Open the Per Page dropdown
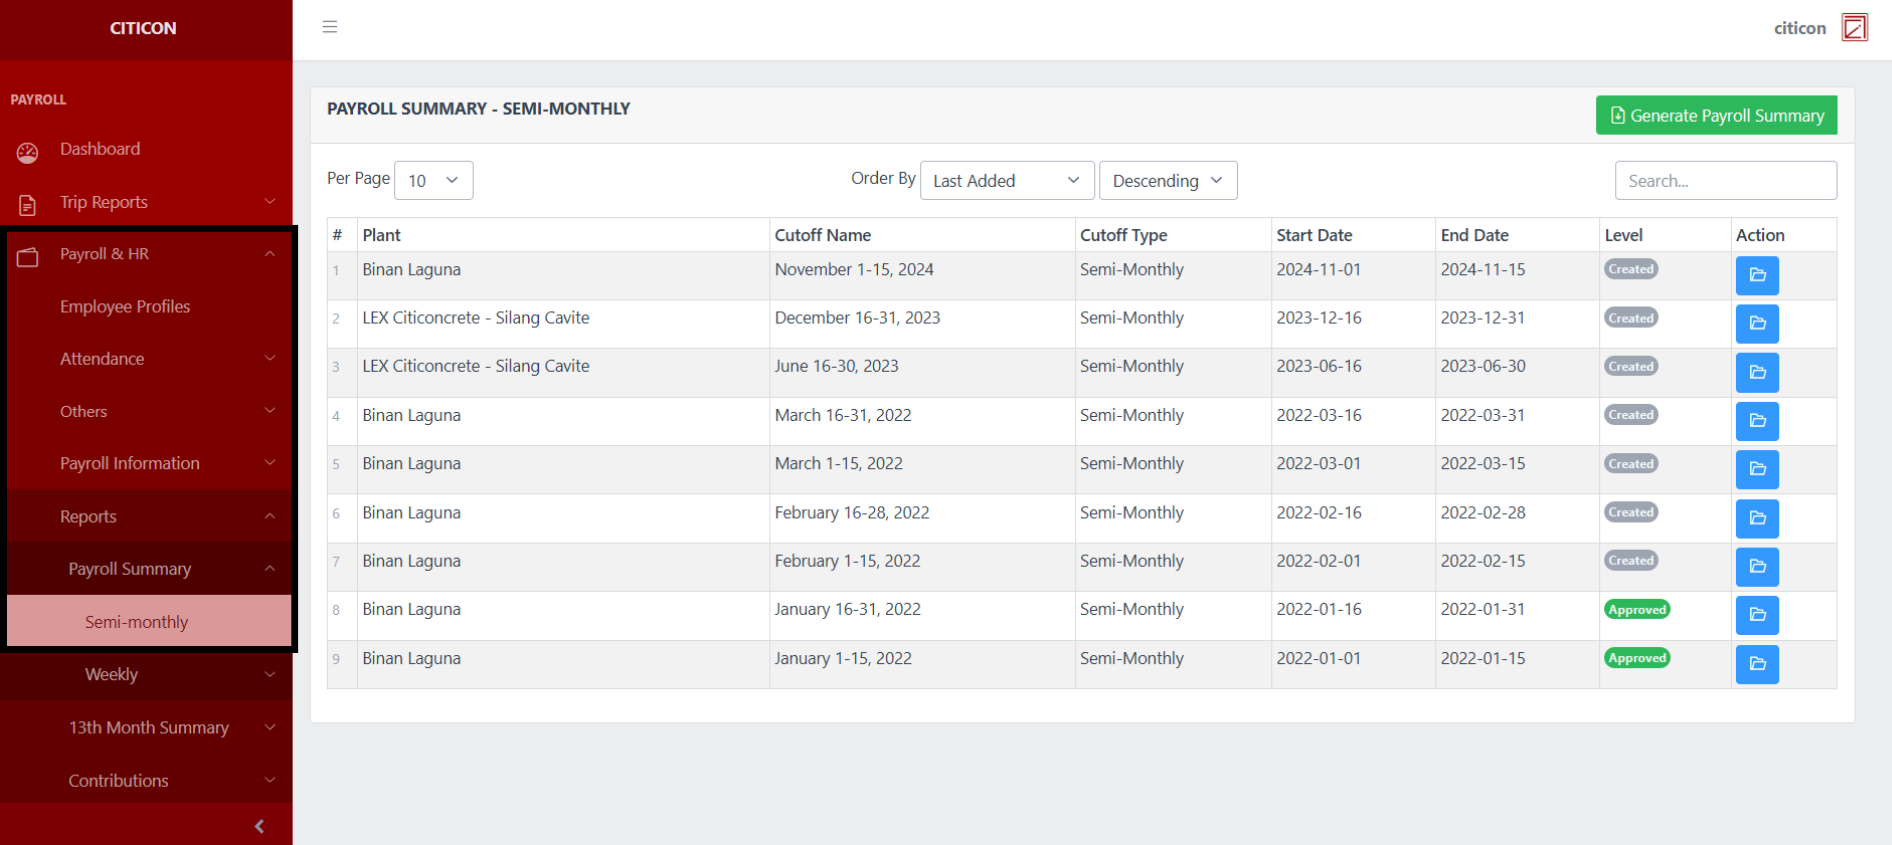The width and height of the screenshot is (1892, 845). click(x=433, y=181)
